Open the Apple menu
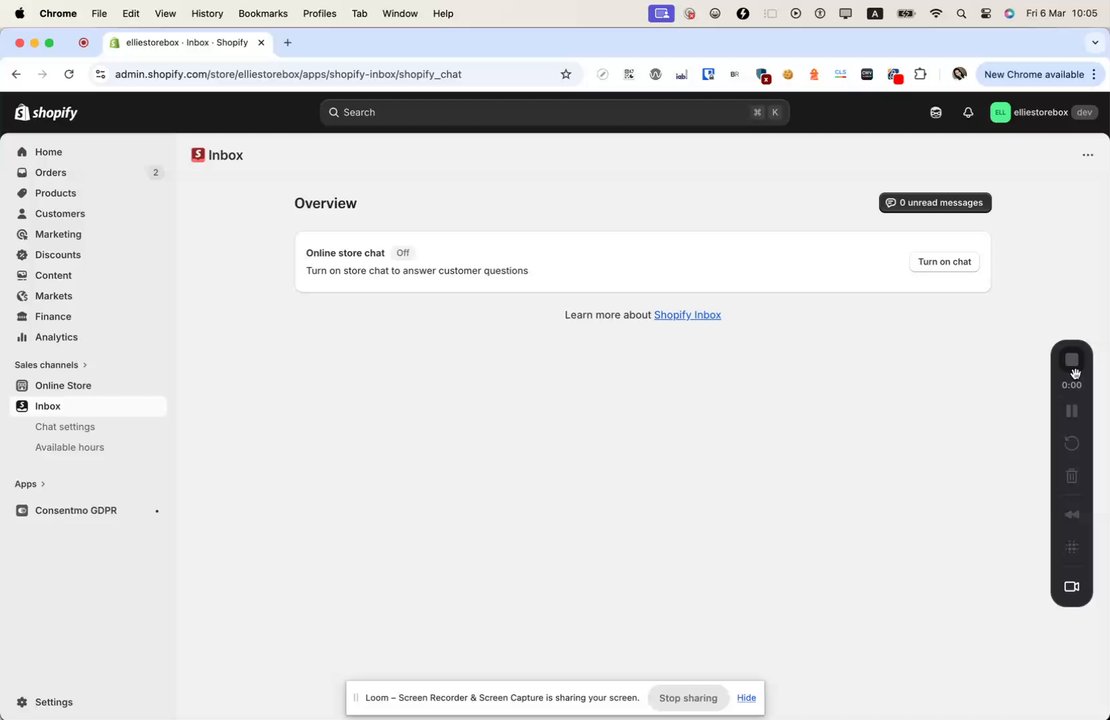Screen dimensions: 1110x720 pyautogui.click(x=20, y=13)
